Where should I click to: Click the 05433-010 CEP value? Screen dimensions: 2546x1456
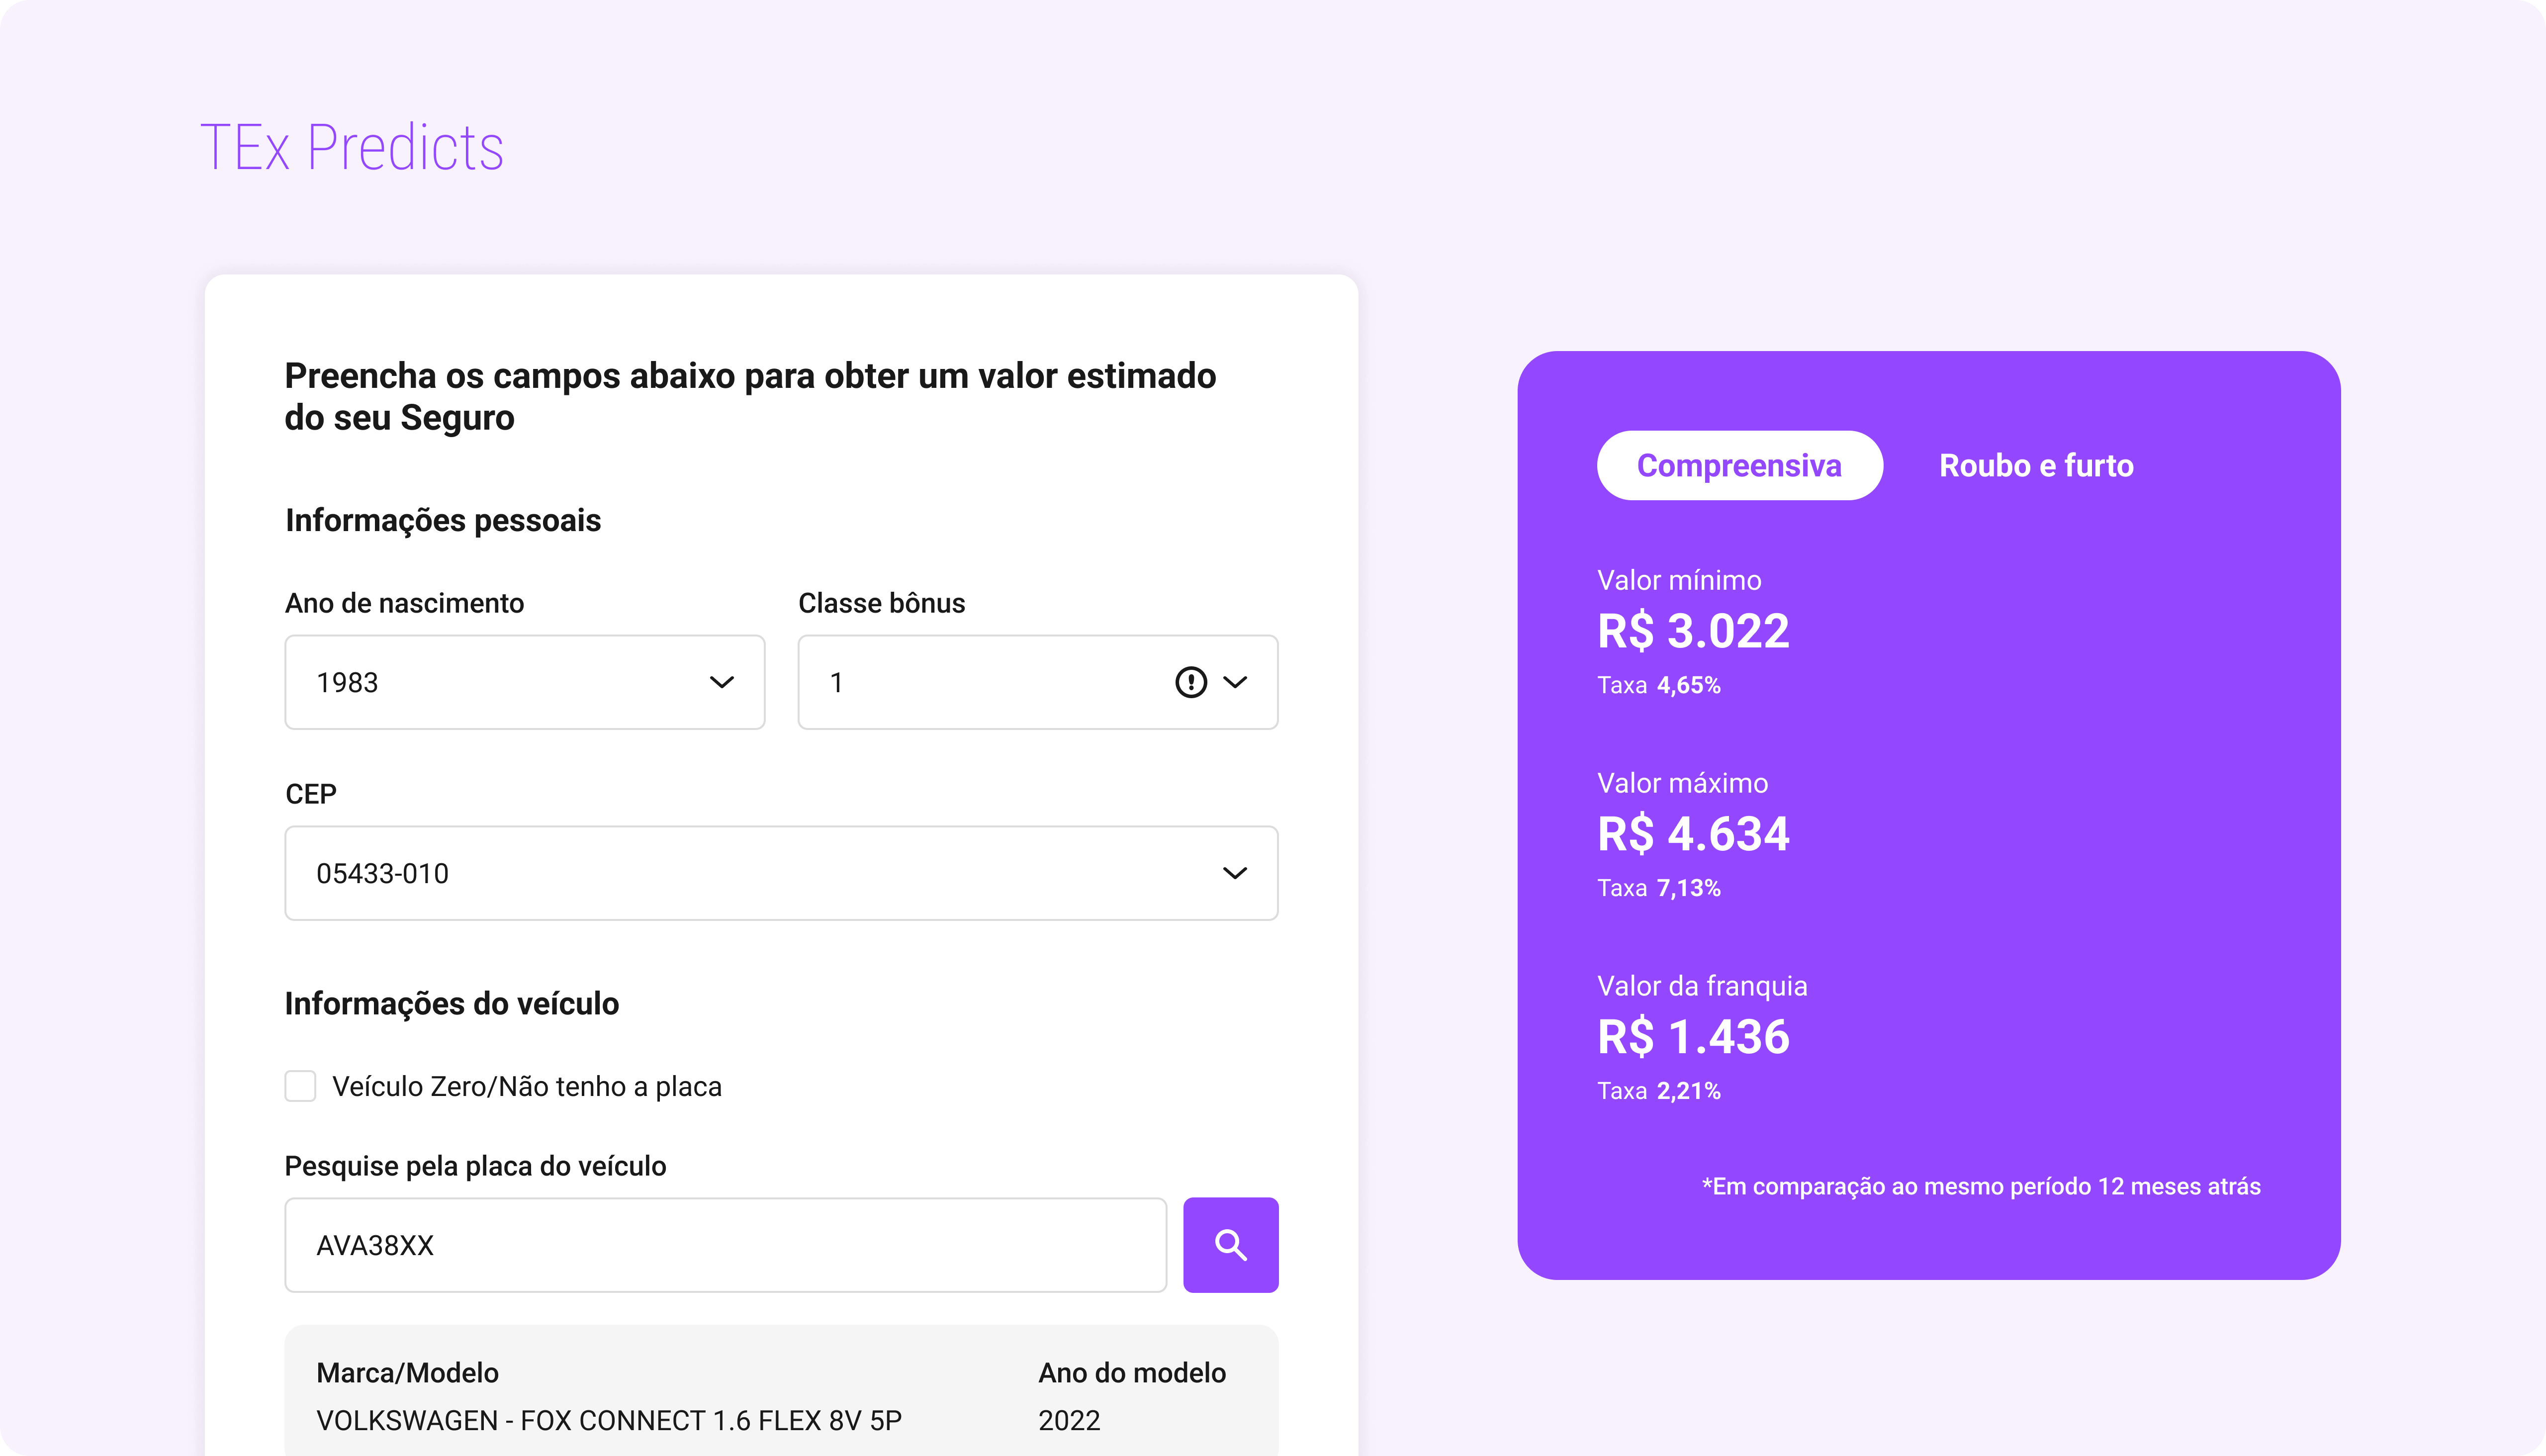coord(382,873)
